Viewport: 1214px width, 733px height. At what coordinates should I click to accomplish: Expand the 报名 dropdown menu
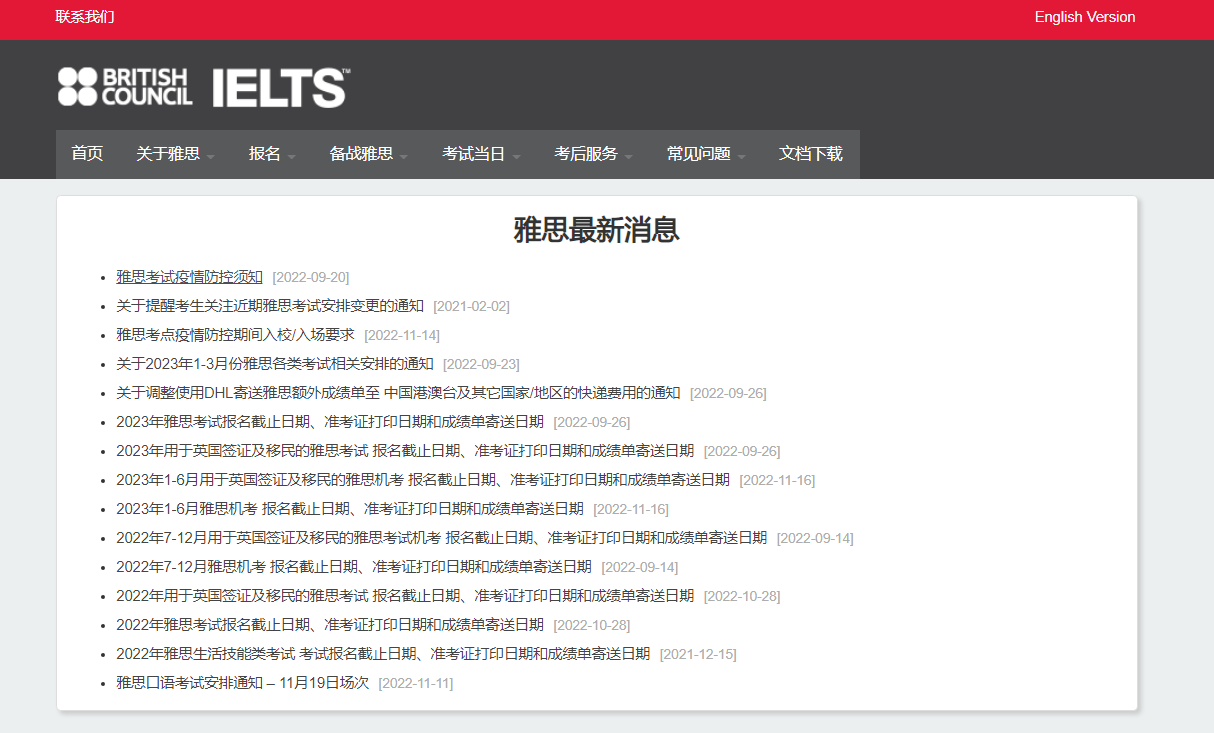[272, 154]
